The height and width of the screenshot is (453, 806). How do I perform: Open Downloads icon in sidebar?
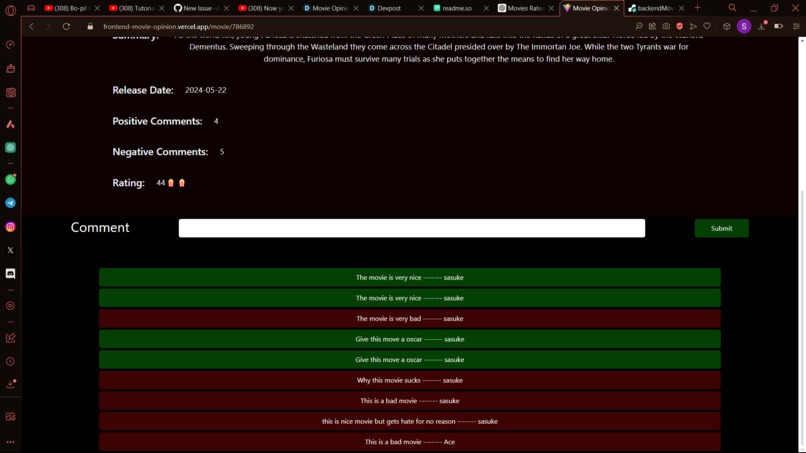click(10, 385)
